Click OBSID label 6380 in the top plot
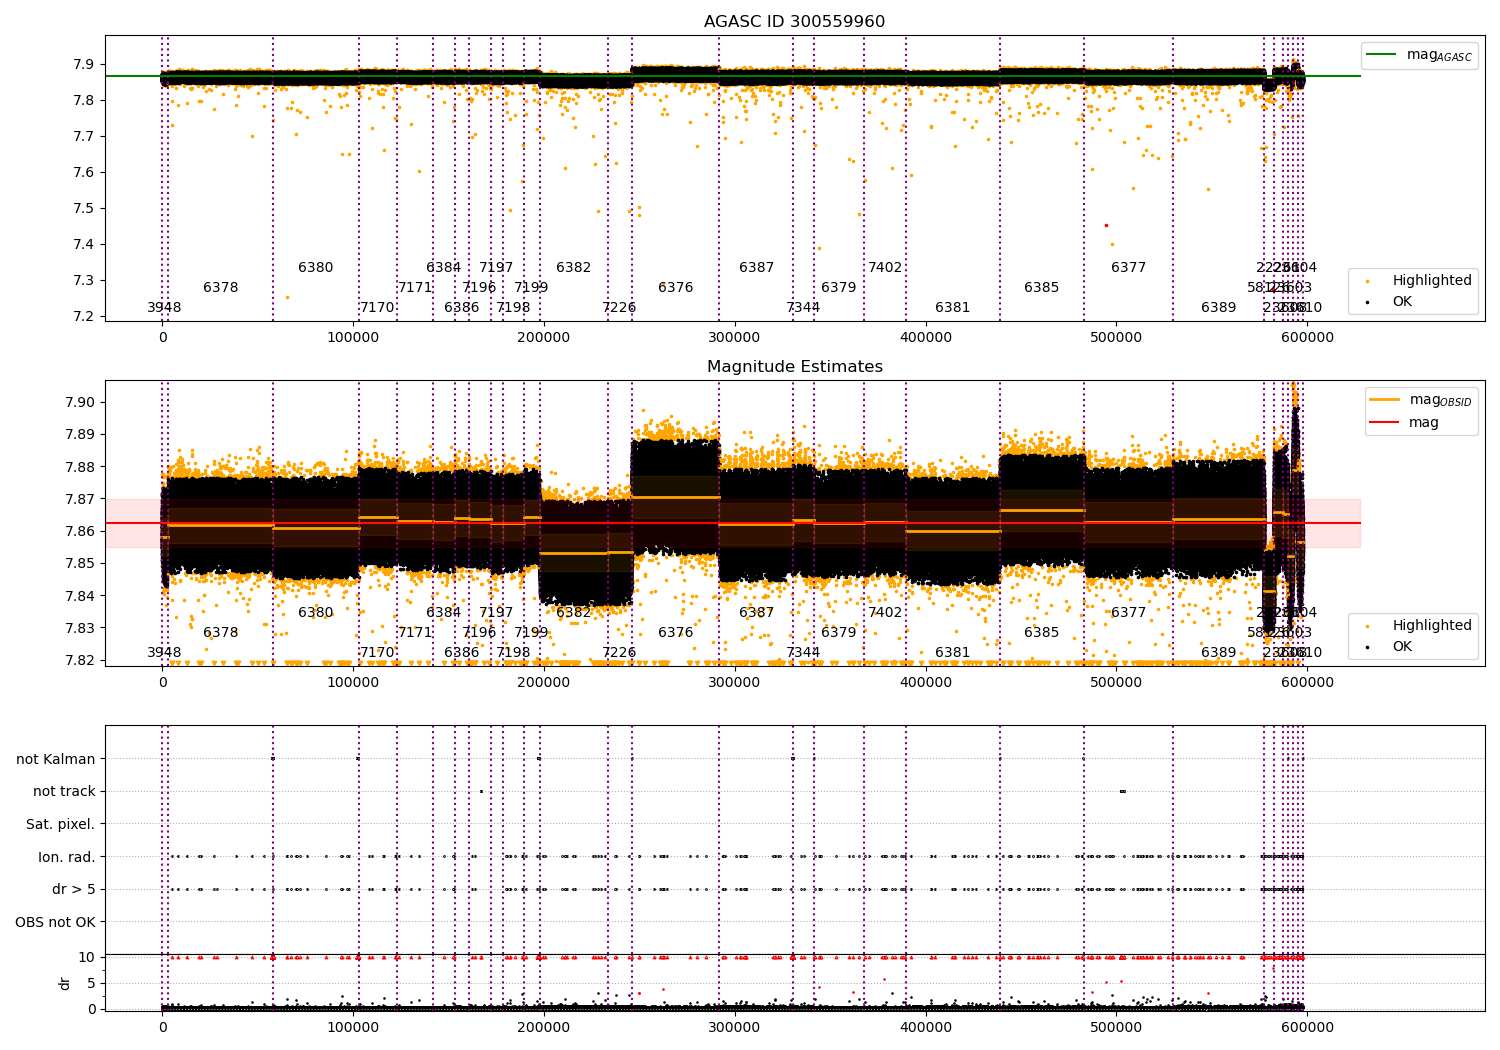 point(316,267)
